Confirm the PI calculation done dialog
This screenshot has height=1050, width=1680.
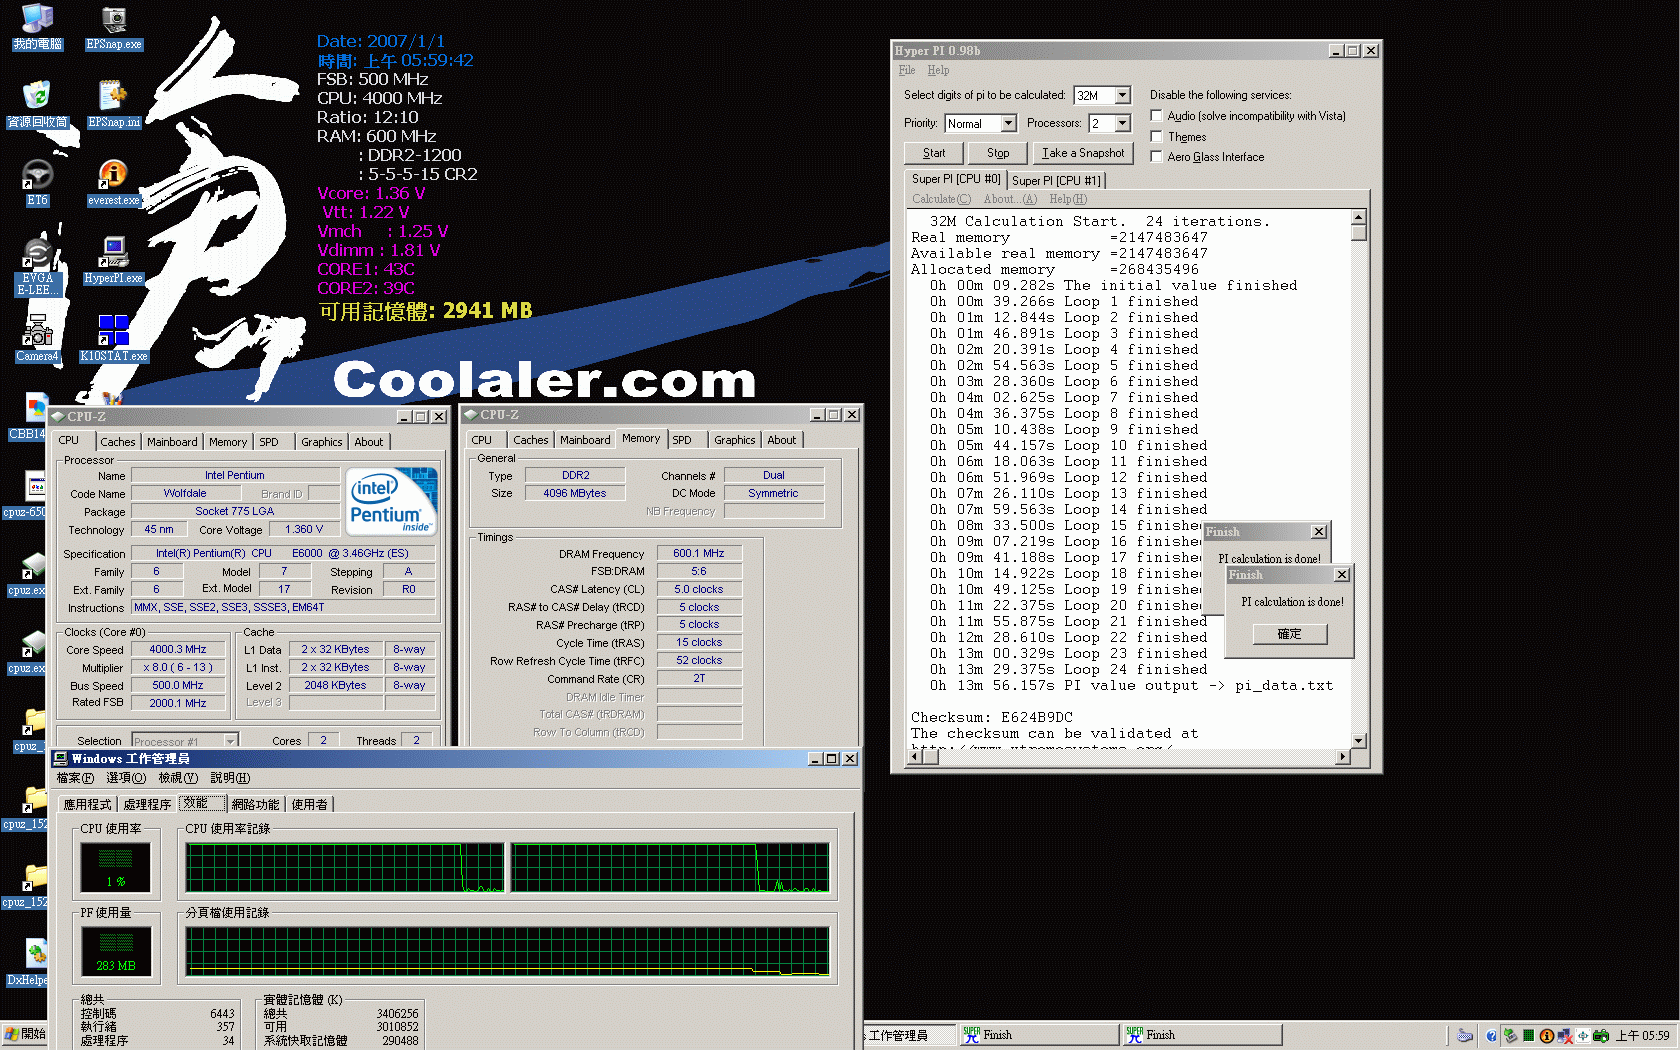1290,634
